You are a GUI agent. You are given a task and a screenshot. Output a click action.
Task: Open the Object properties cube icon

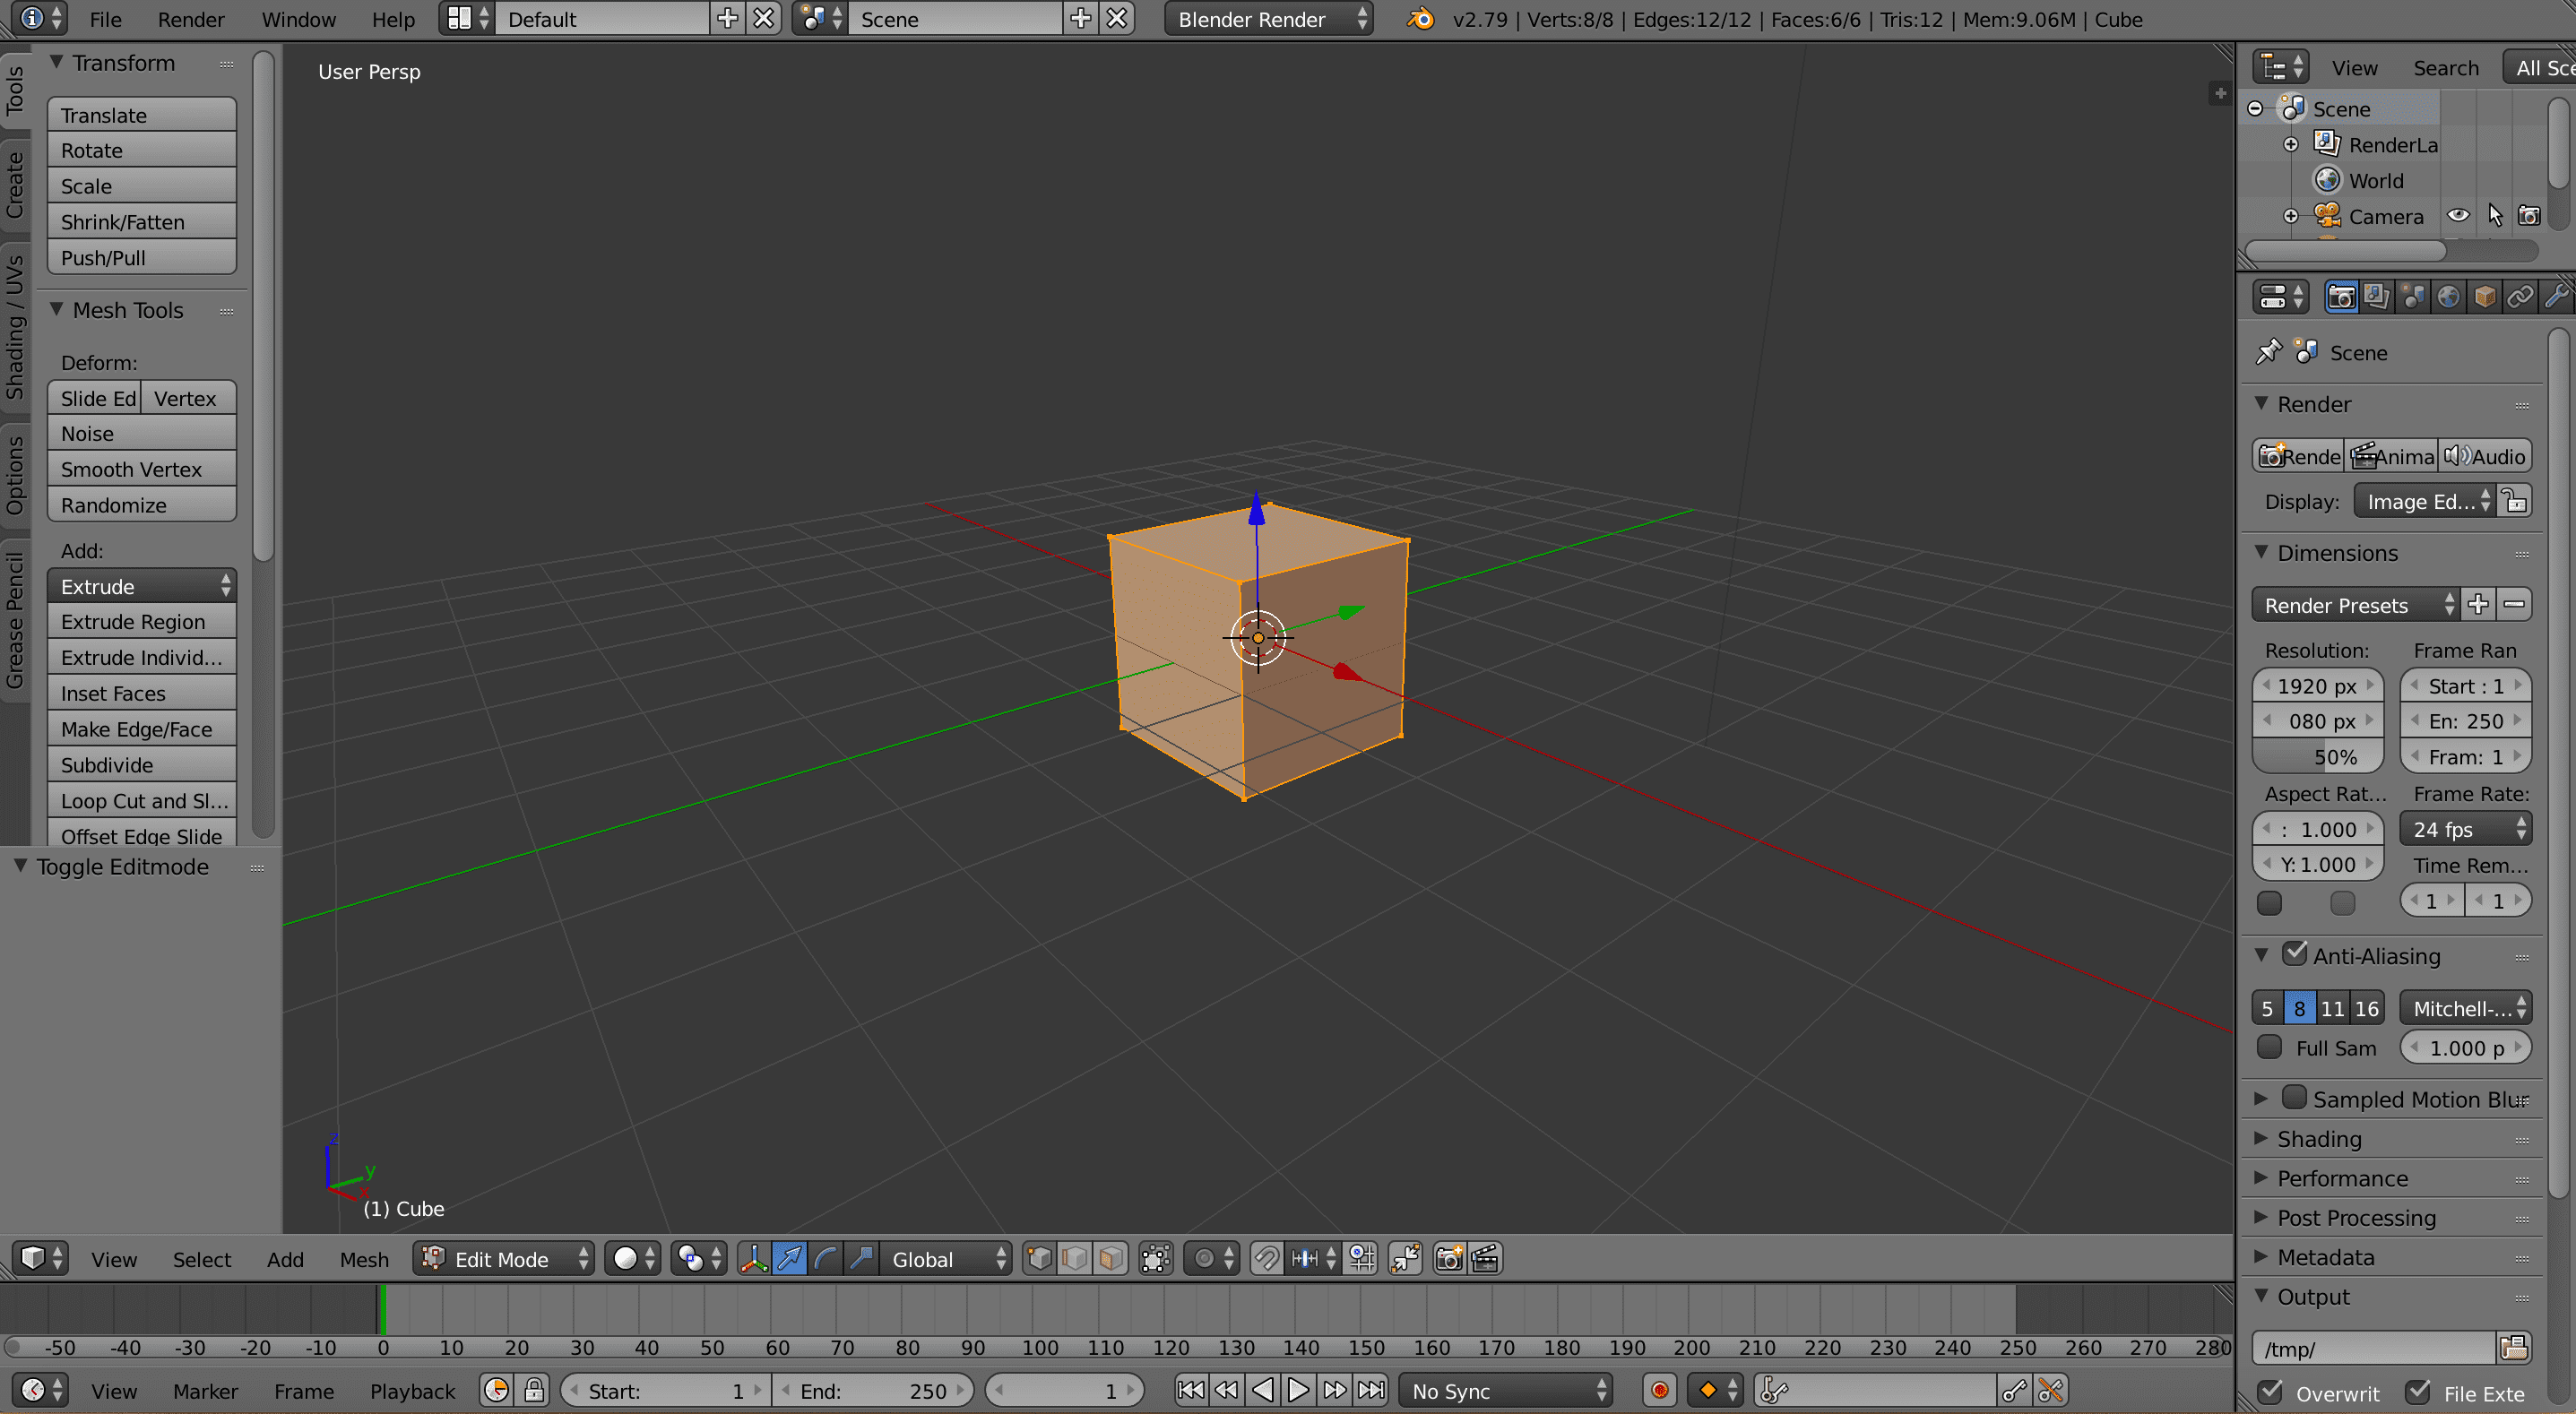pos(2484,297)
